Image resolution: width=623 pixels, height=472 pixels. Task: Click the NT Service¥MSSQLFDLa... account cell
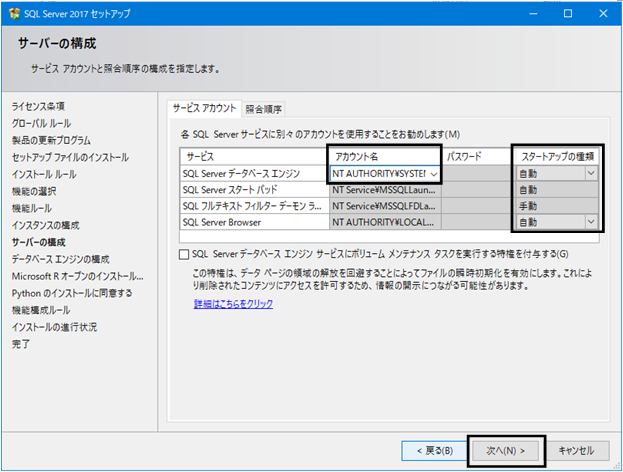pos(385,206)
